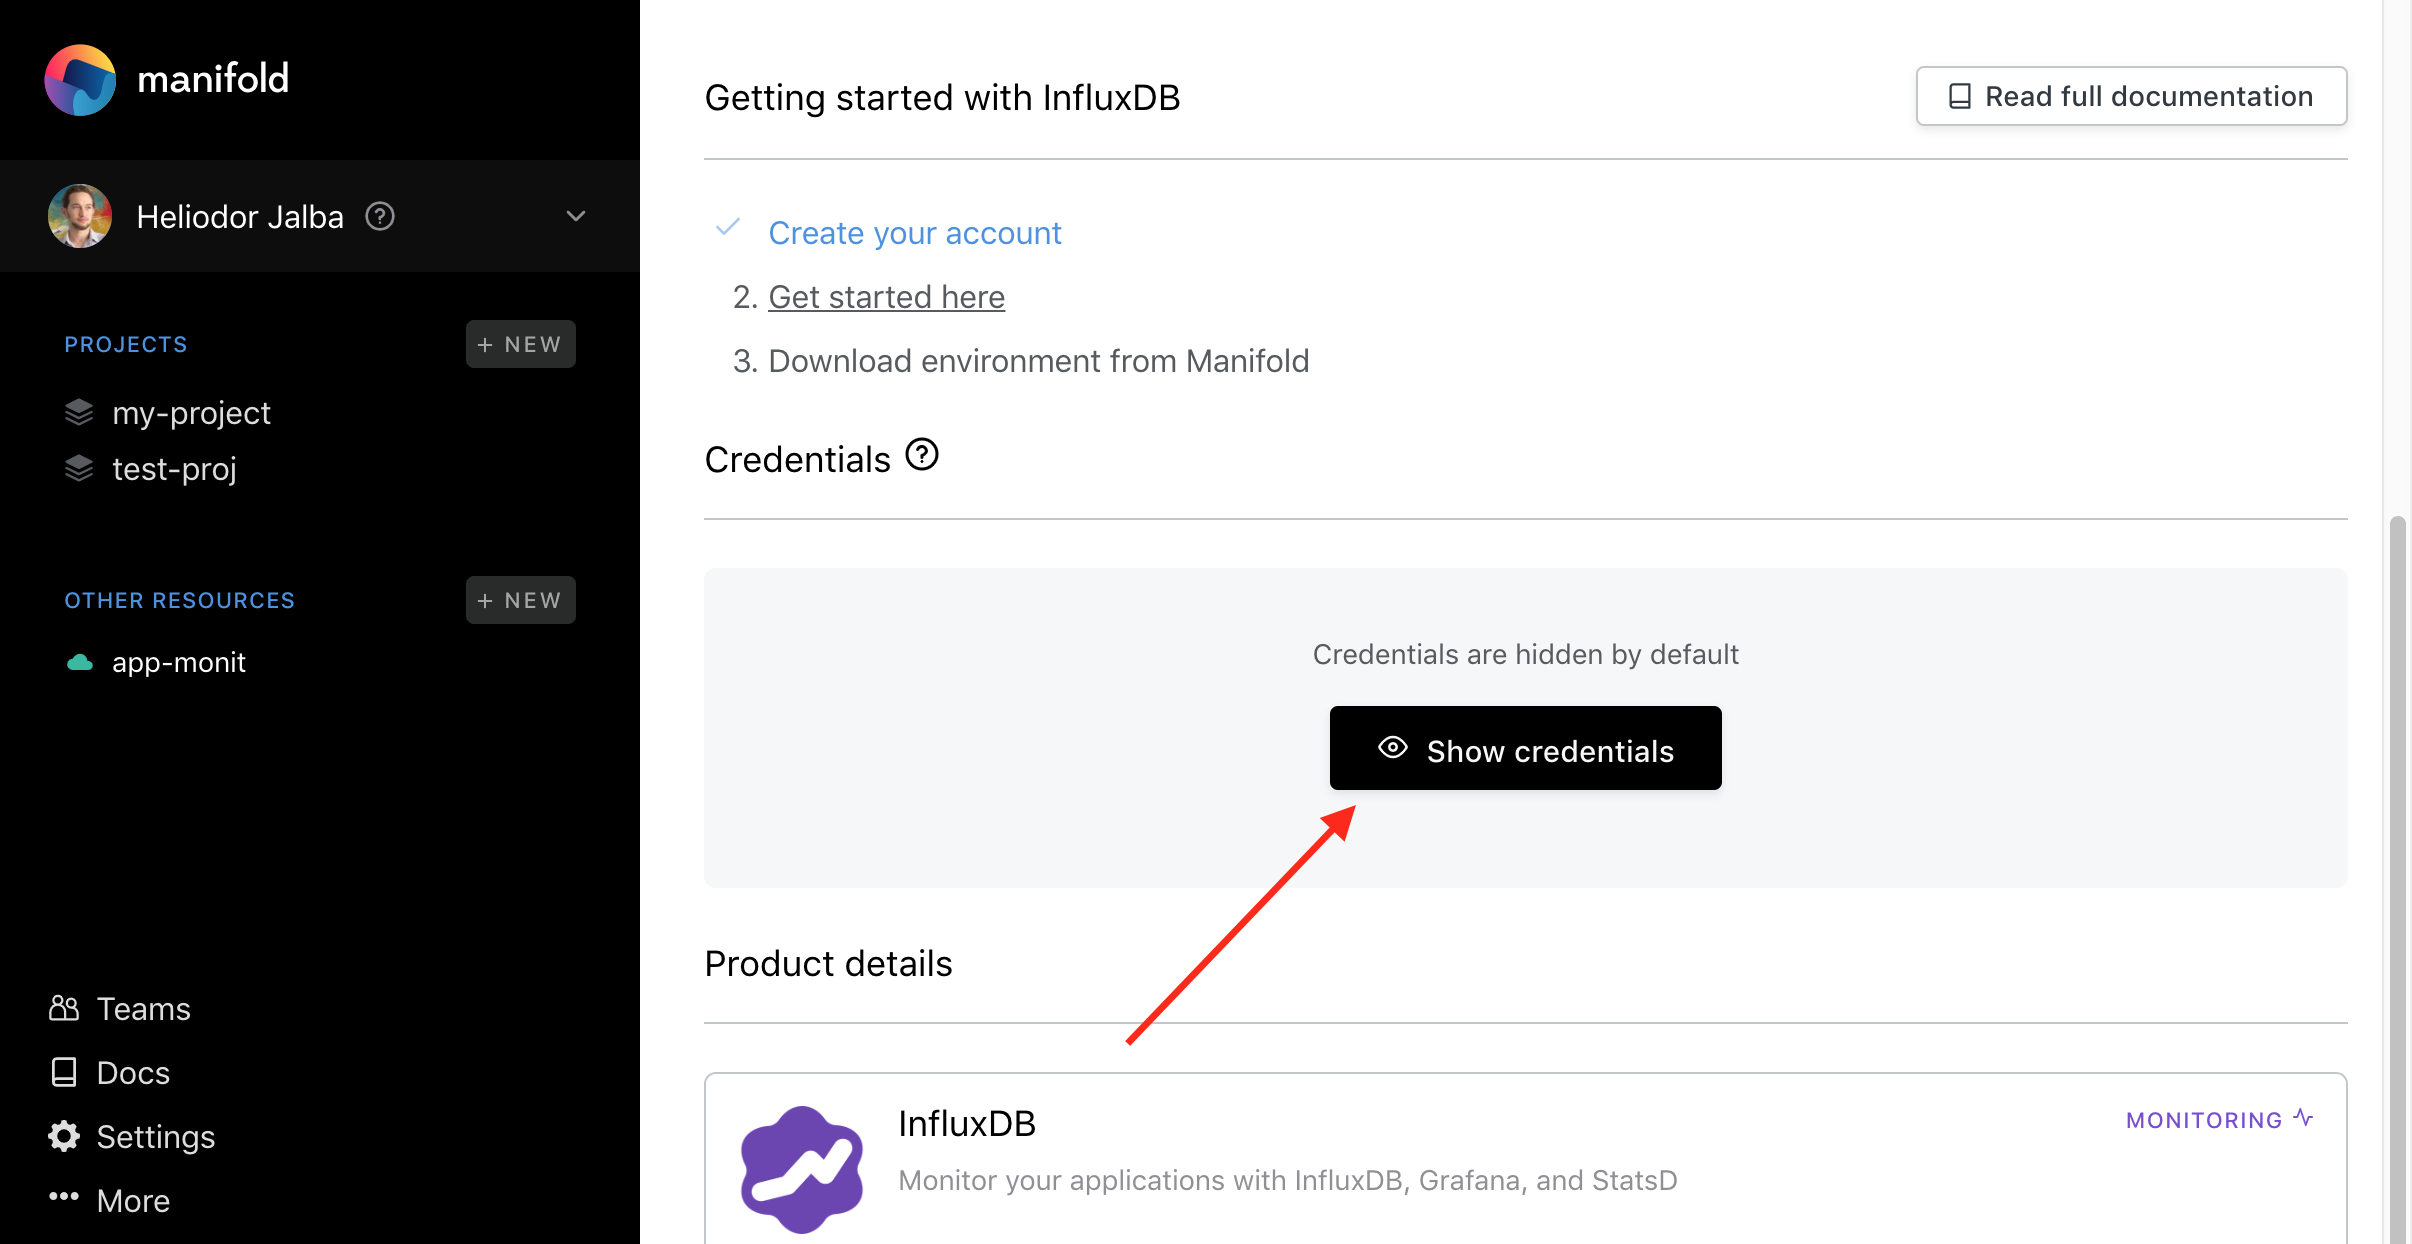Click the MONITORING category tag
This screenshot has height=1244, width=2412.
pyautogui.click(x=2220, y=1120)
